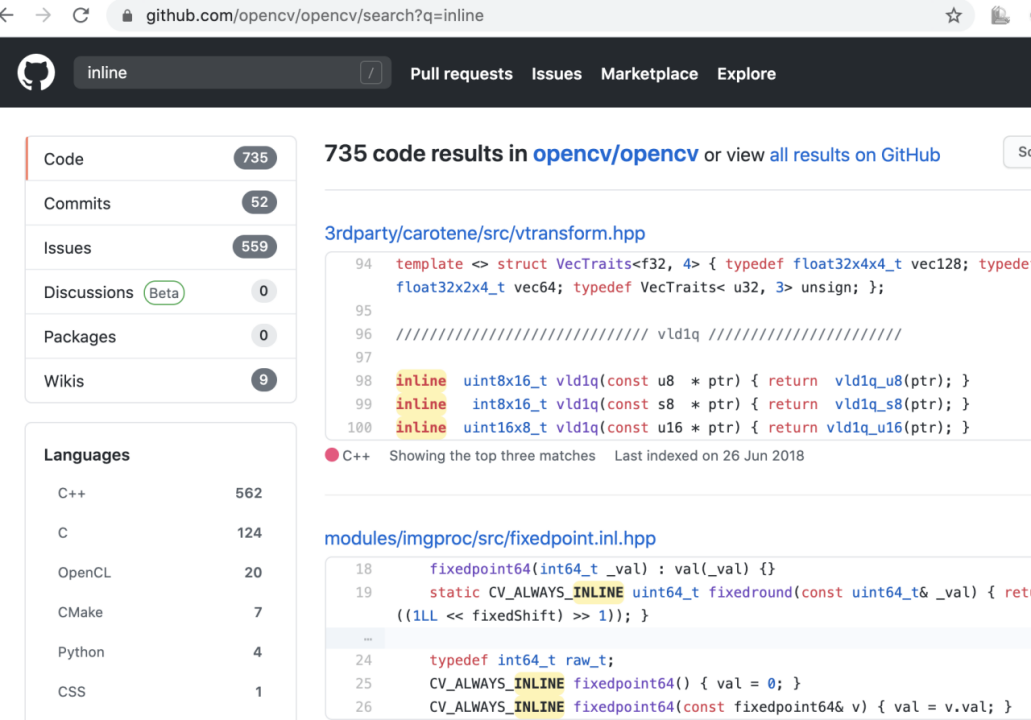The image size is (1031, 720).
Task: Click the browser forward arrow
Action: (x=43, y=15)
